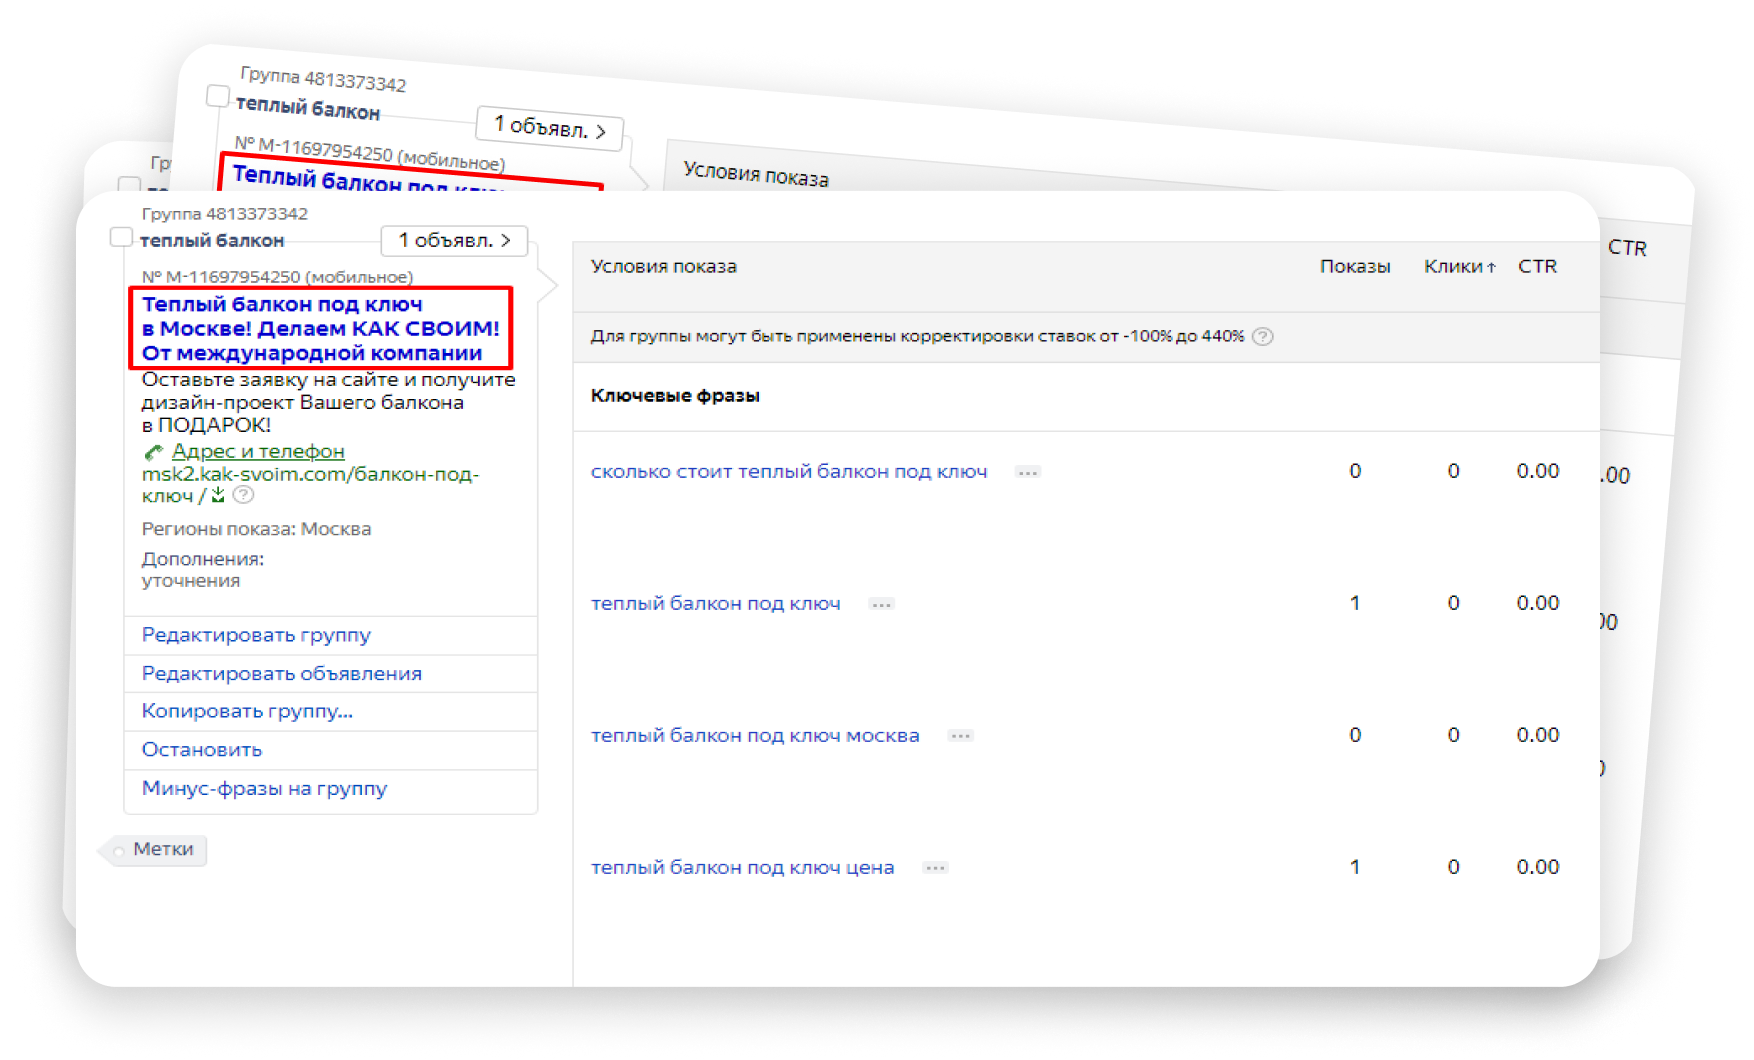This screenshot has height=1060, width=1754.
Task: Click the Клики value for 'сколько стоит теплый балкон под ключ'
Action: point(1454,472)
